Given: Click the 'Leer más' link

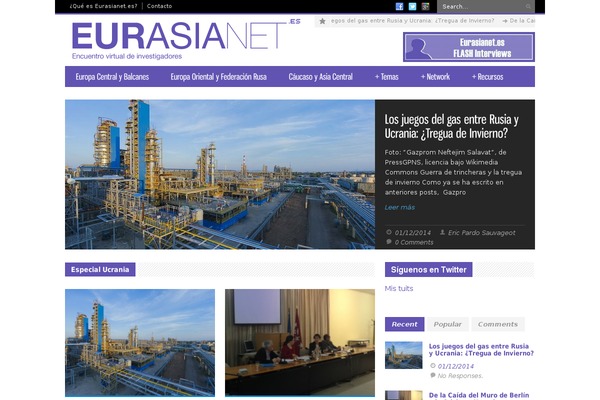Looking at the screenshot, I should point(399,207).
